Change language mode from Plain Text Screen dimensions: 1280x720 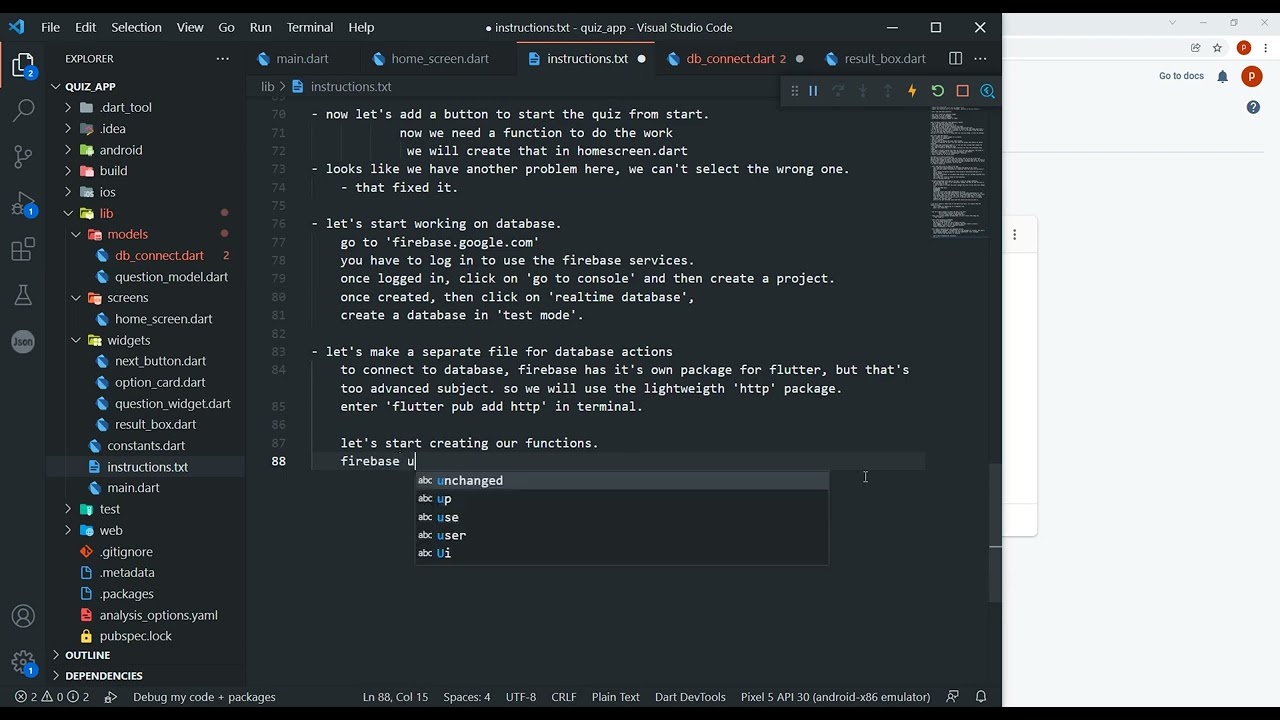[x=615, y=697]
